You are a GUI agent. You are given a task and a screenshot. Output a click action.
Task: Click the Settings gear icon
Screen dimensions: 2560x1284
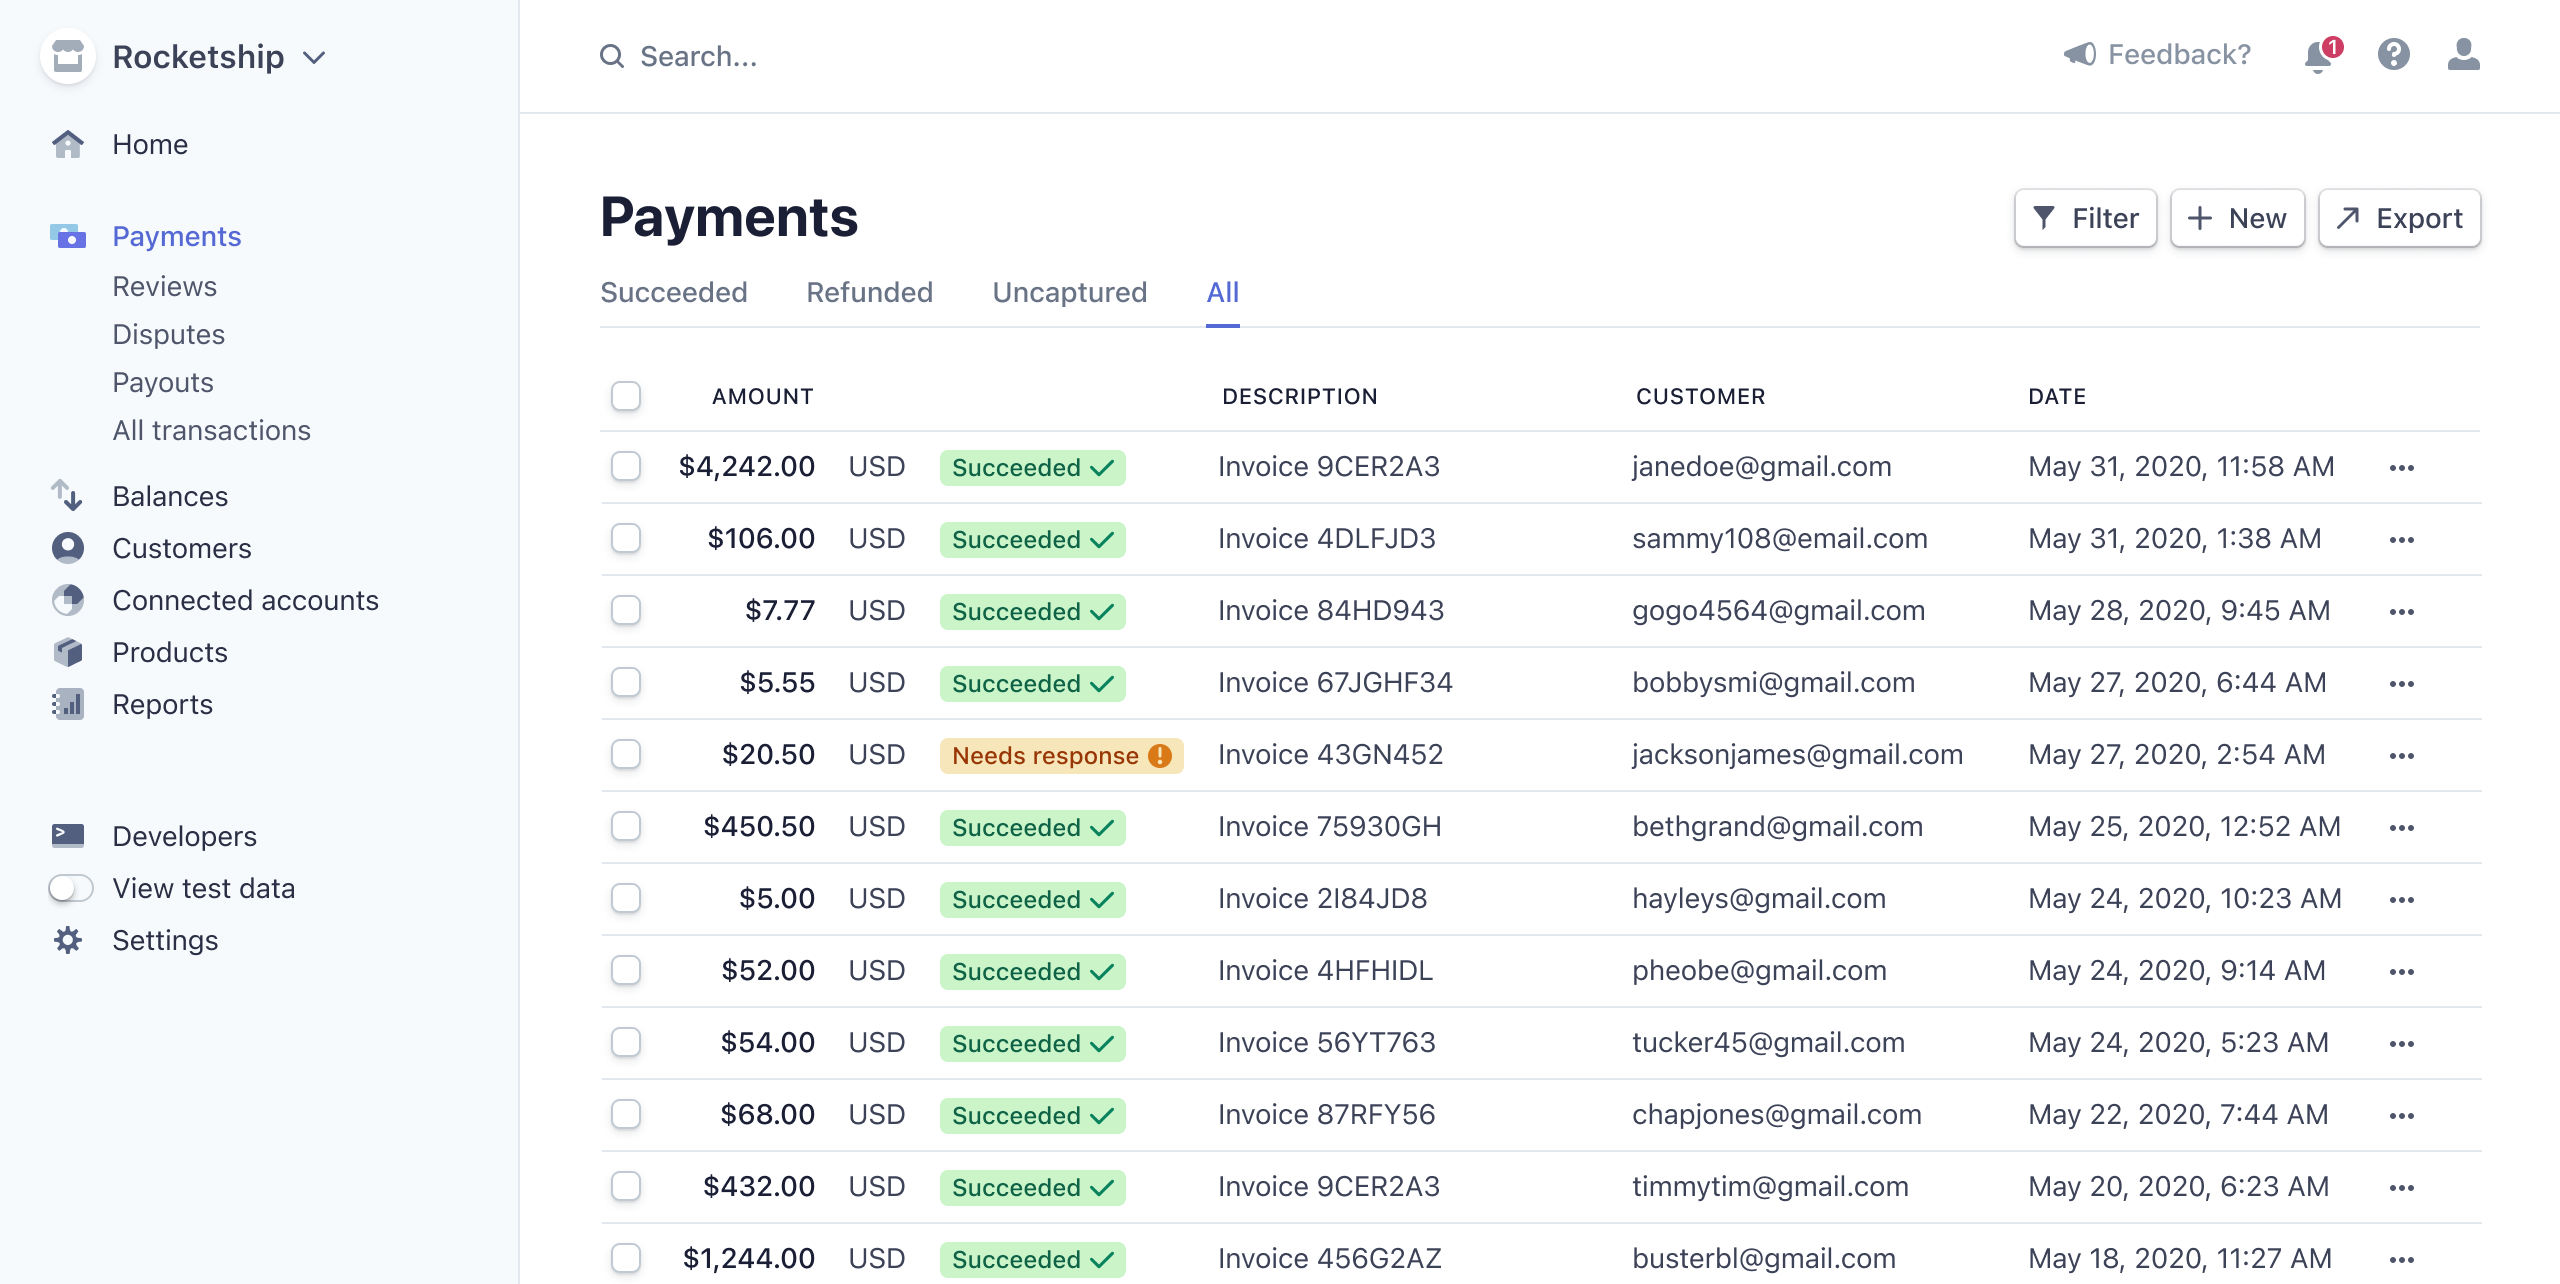coord(67,938)
